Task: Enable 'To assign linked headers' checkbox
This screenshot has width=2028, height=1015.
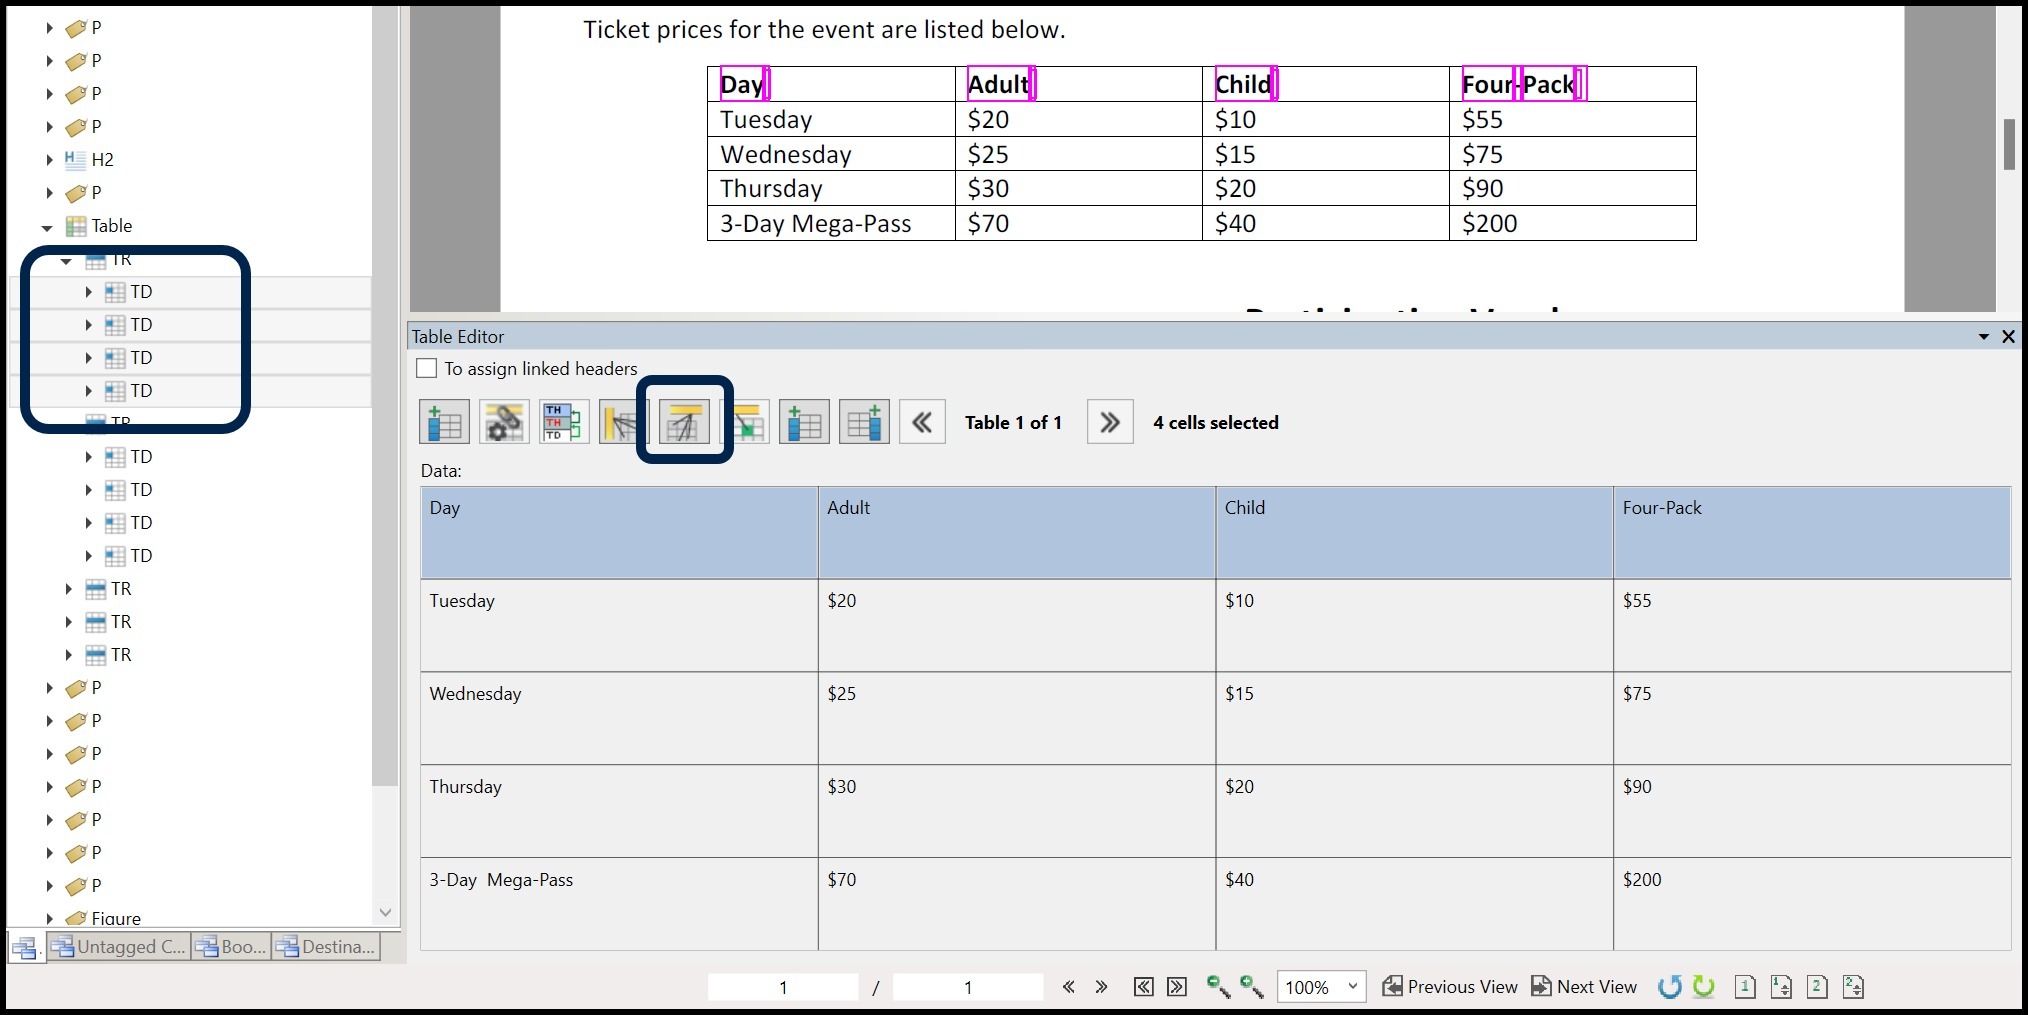Action: pyautogui.click(x=427, y=368)
